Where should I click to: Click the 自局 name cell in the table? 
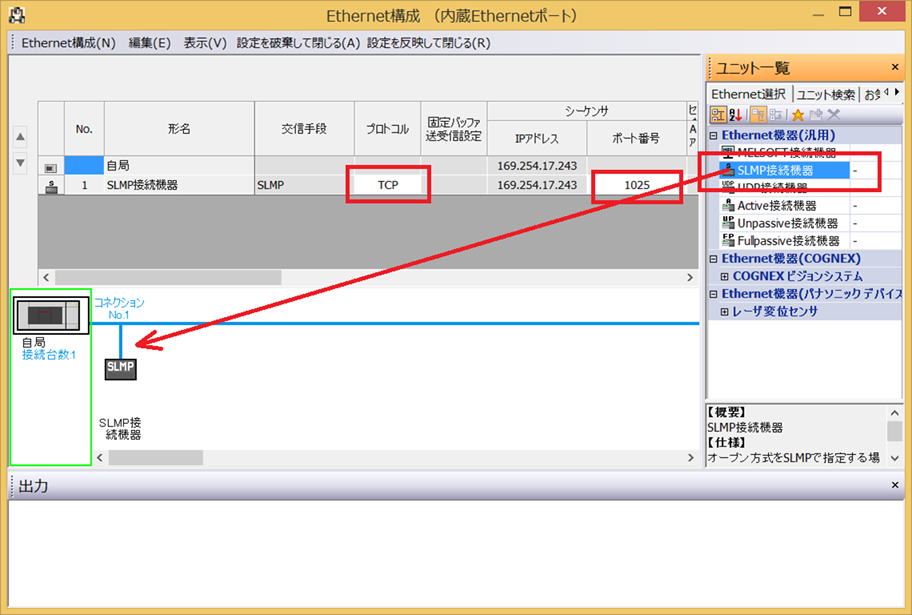(x=179, y=166)
